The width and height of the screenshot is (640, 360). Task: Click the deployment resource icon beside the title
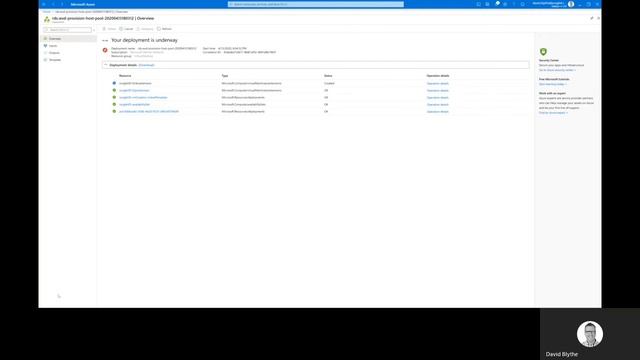(x=47, y=19)
